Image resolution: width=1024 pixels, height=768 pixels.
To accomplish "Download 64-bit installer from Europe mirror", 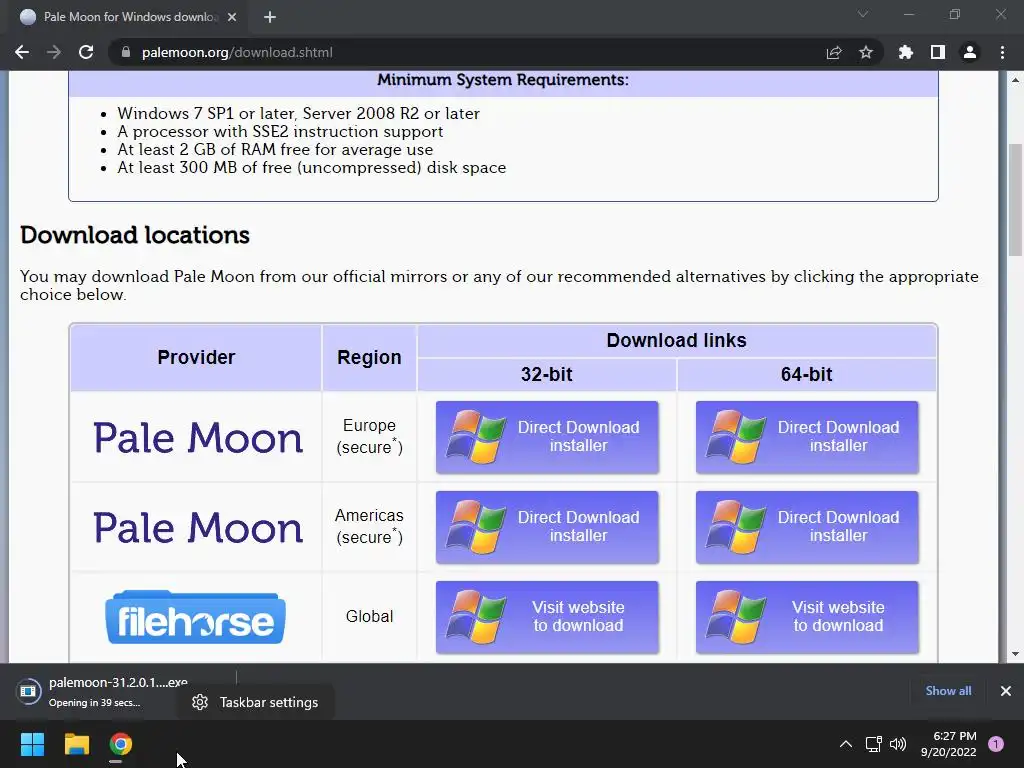I will [807, 437].
